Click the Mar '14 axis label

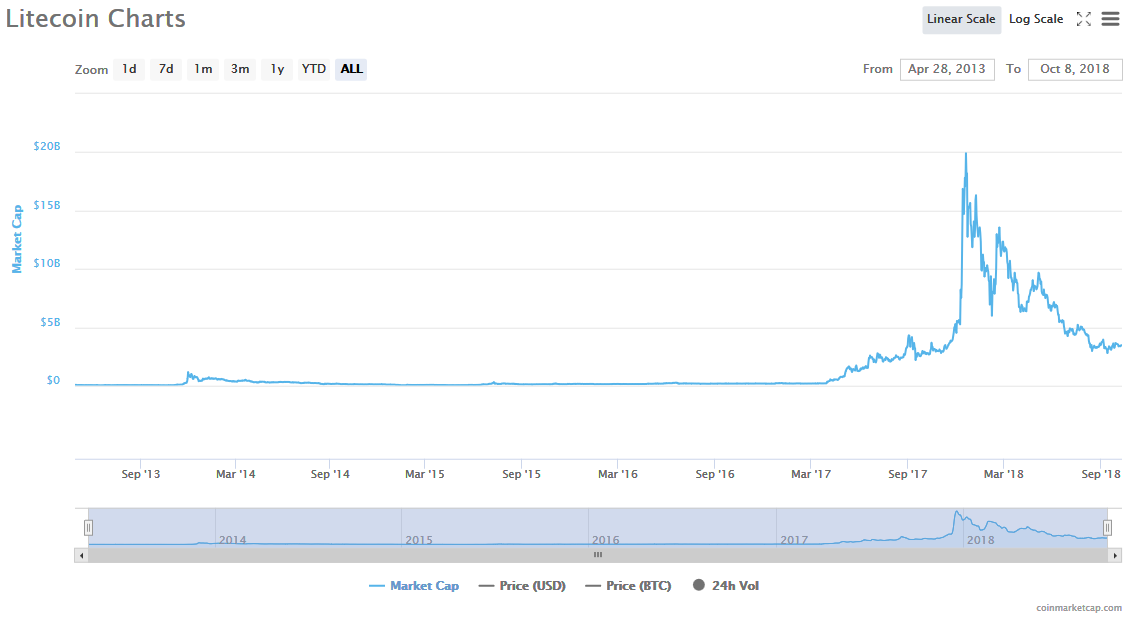[236, 474]
